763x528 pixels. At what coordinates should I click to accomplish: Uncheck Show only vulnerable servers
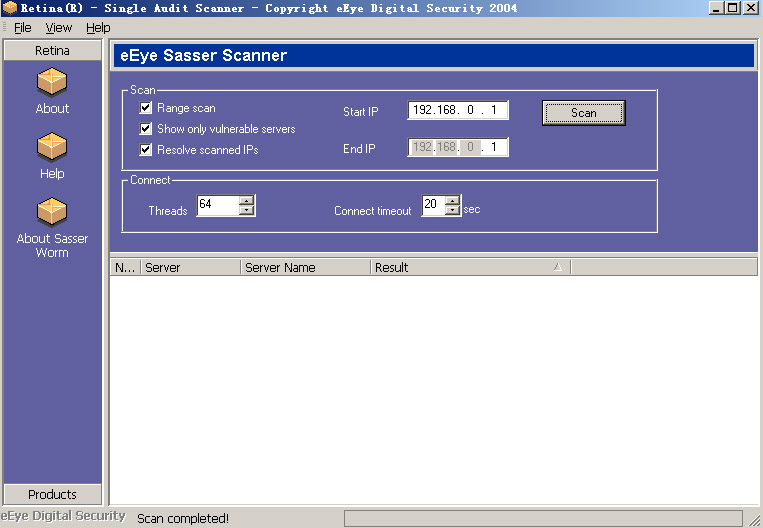[145, 128]
